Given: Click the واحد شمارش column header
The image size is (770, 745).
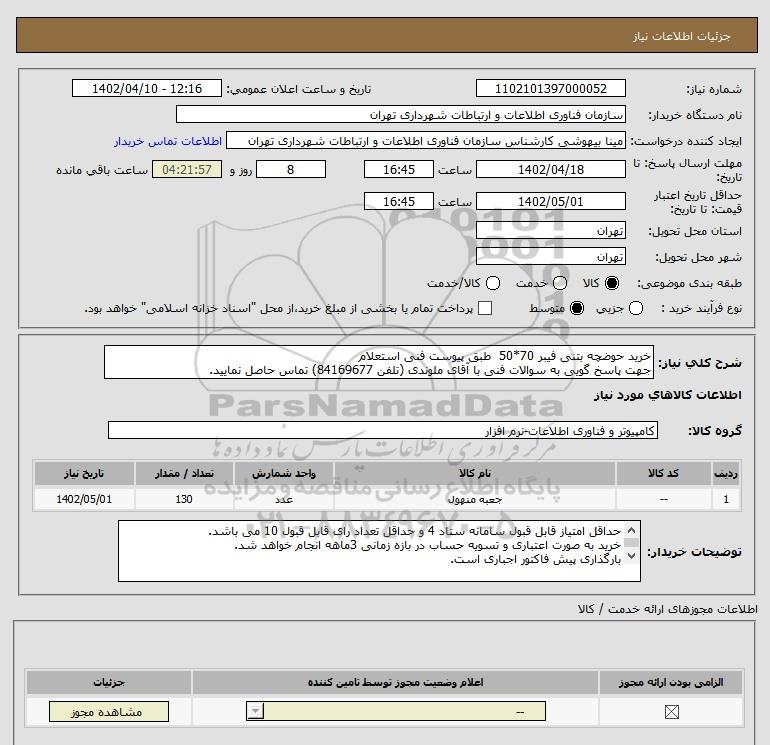Looking at the screenshot, I should 284,473.
